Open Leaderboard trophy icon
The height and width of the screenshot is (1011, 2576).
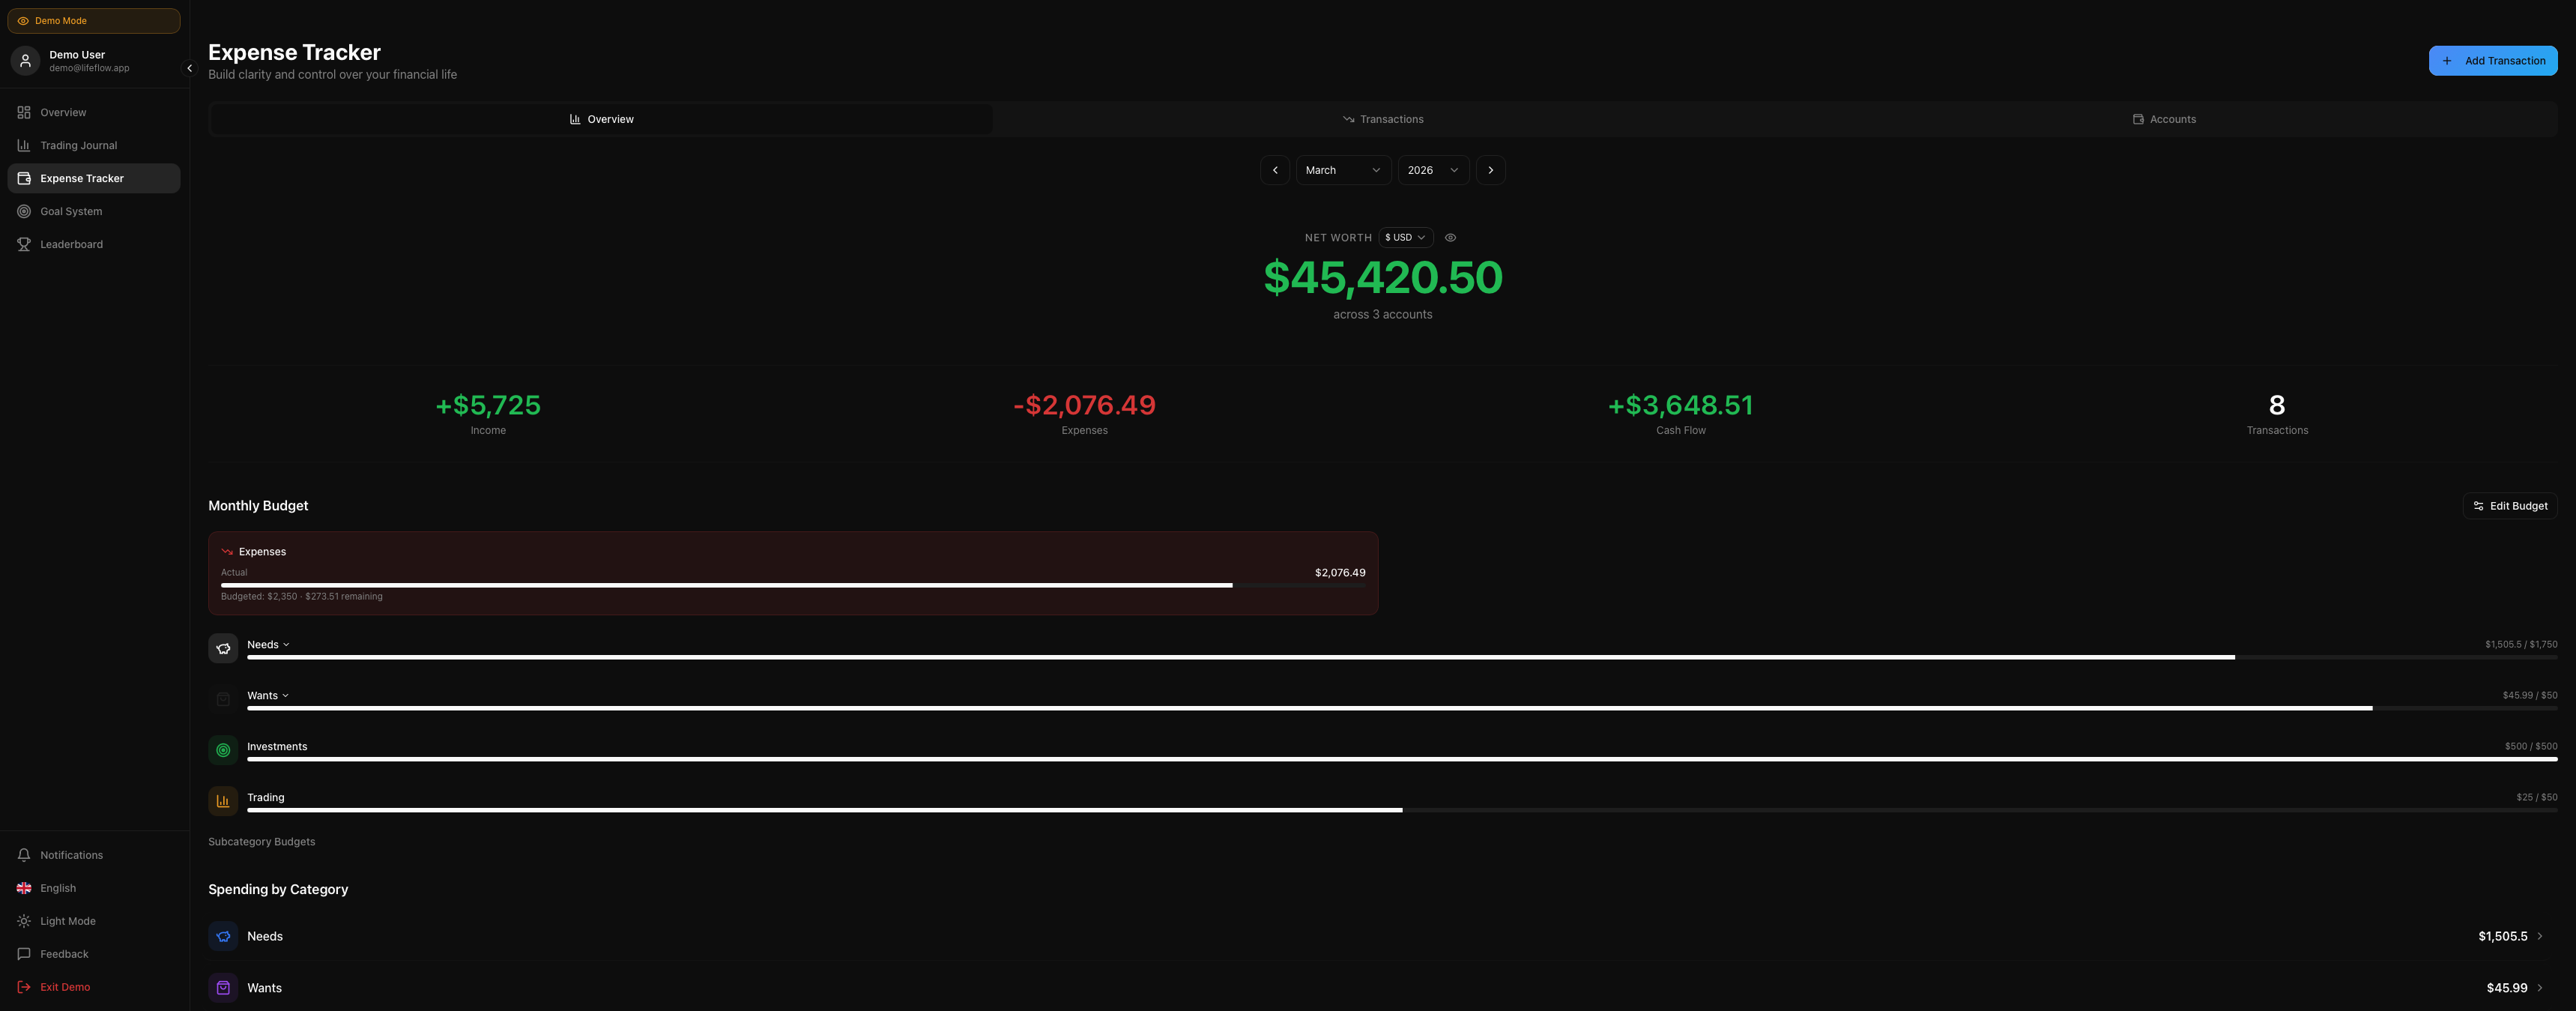coord(24,245)
